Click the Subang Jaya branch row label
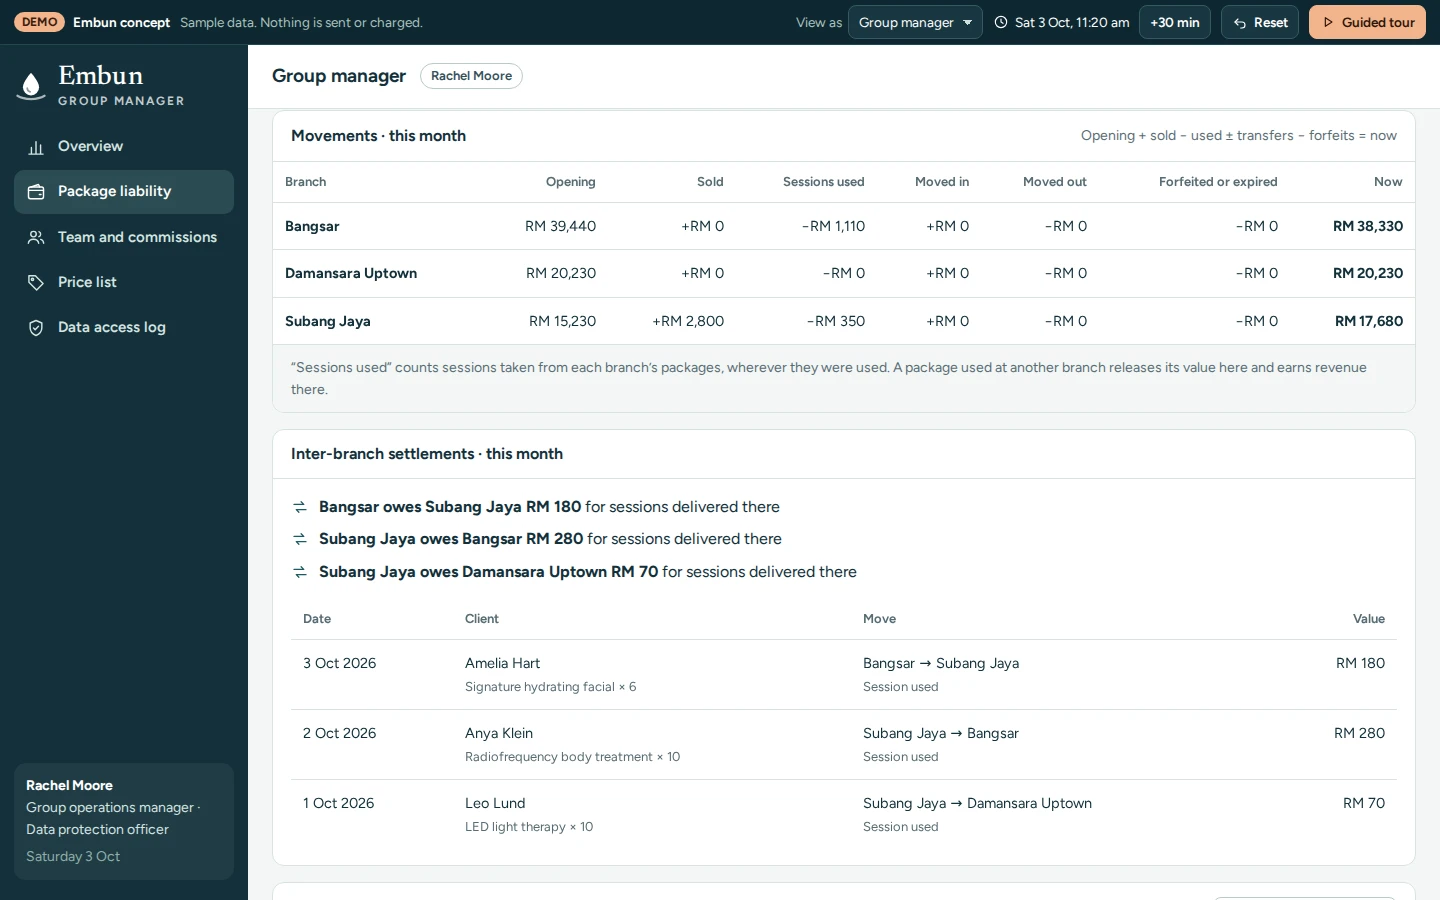1440x900 pixels. [x=328, y=321]
